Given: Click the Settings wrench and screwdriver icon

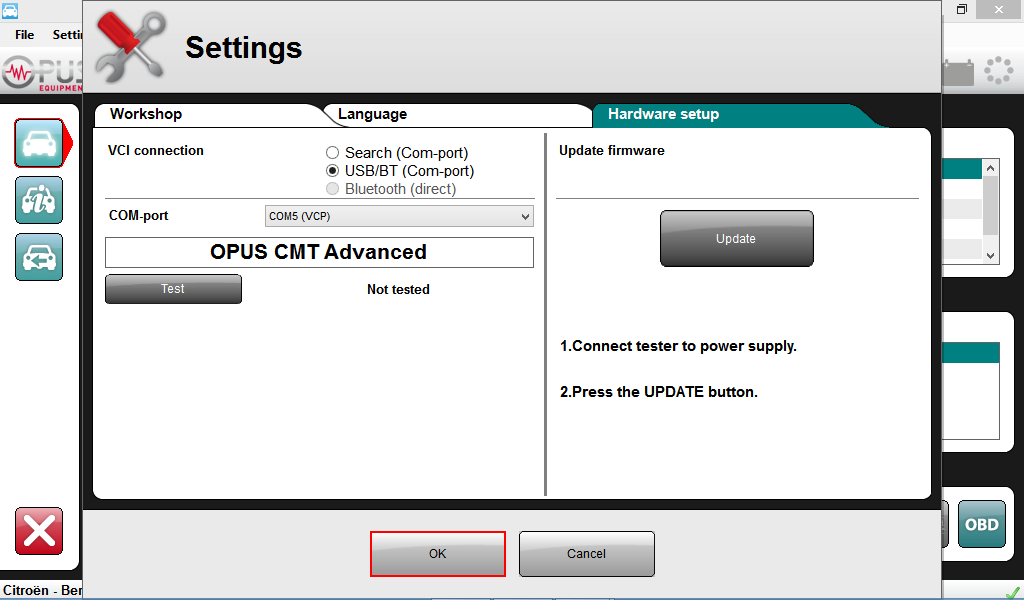Looking at the screenshot, I should [131, 46].
